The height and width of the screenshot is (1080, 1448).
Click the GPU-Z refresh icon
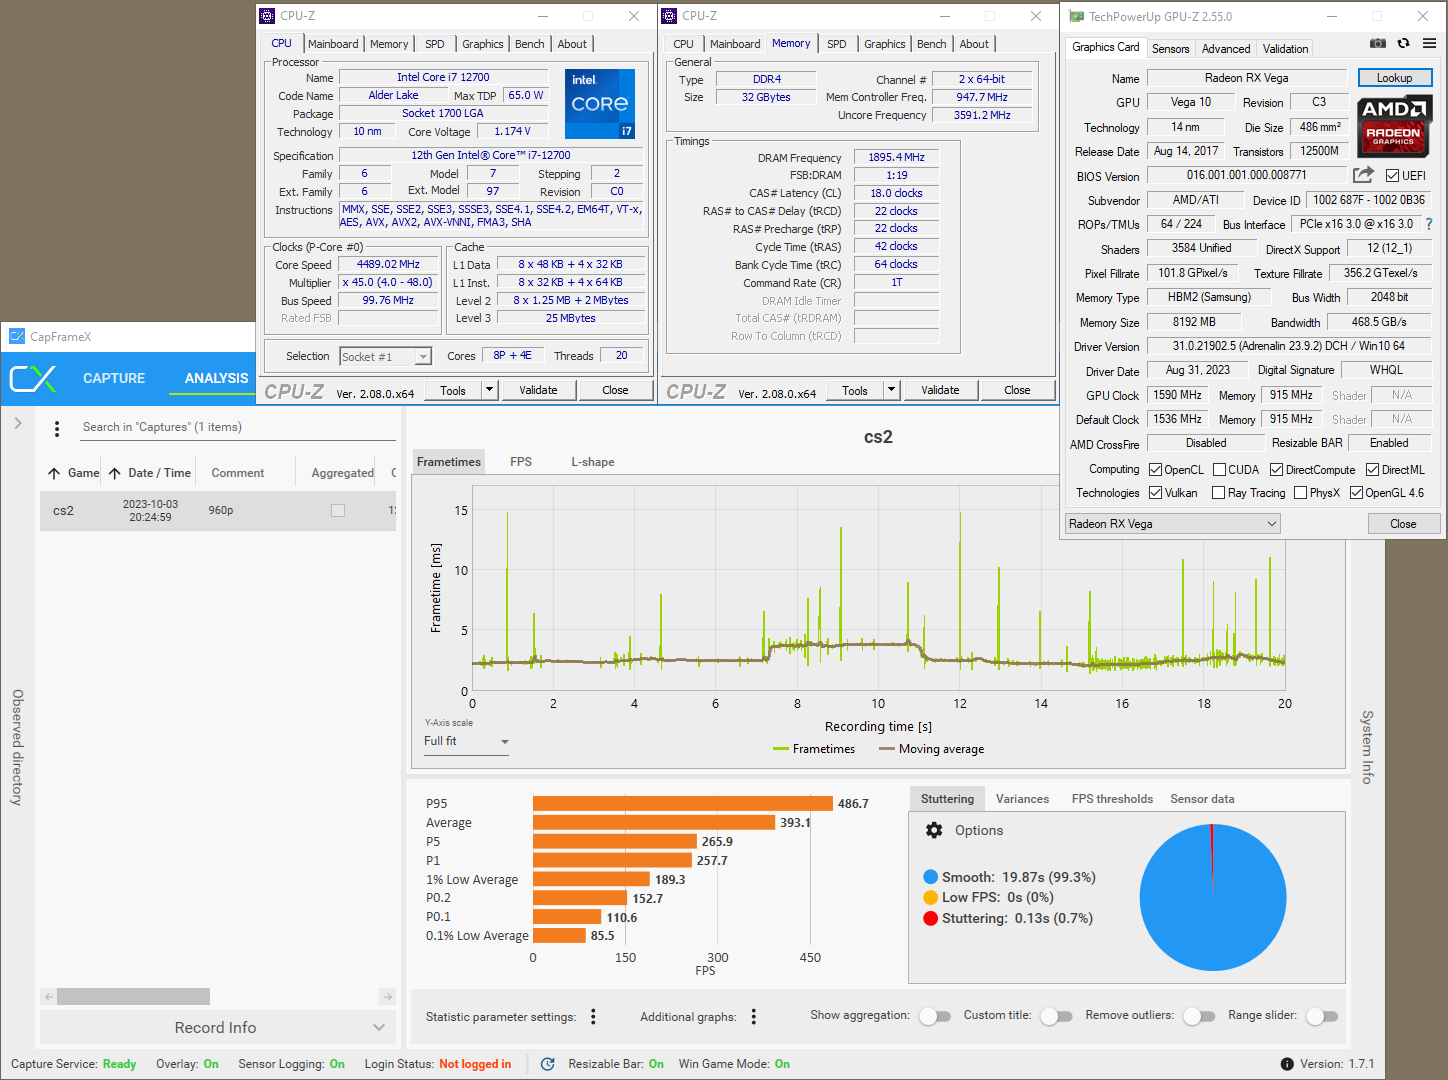(x=1404, y=43)
